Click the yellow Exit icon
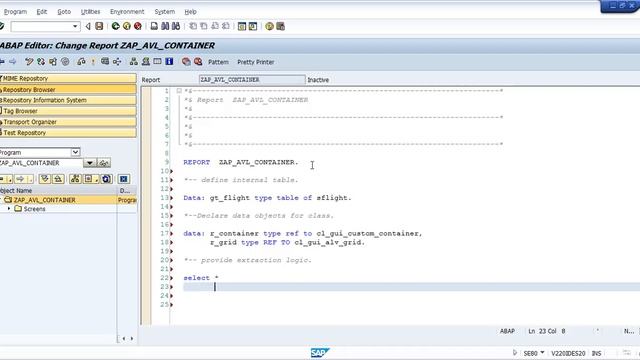640x360 pixels. pyautogui.click(x=127, y=26)
